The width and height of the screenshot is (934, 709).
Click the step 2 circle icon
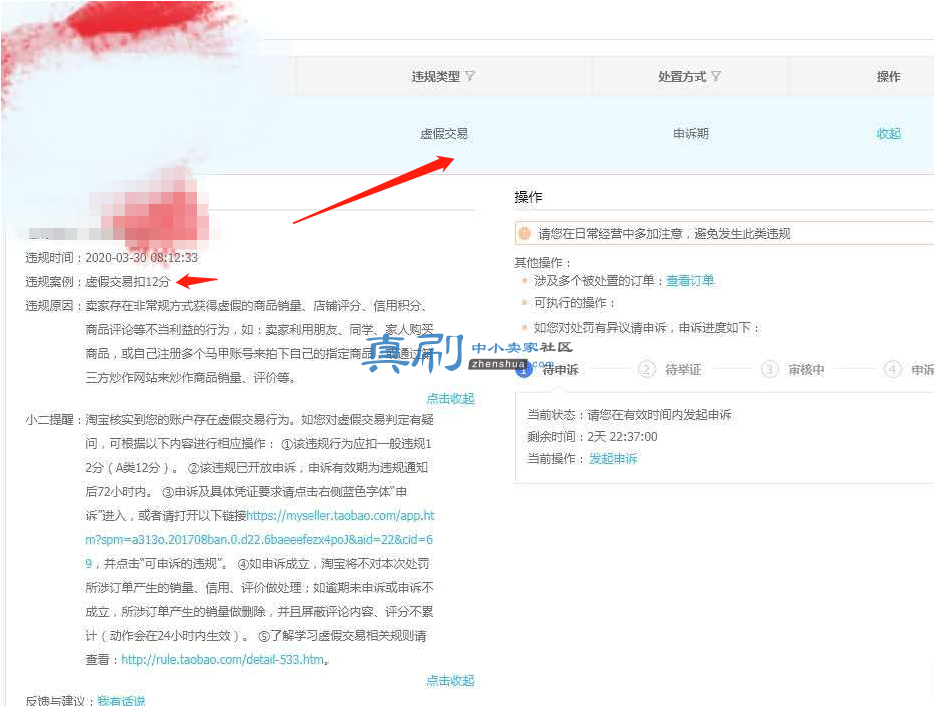pos(647,370)
